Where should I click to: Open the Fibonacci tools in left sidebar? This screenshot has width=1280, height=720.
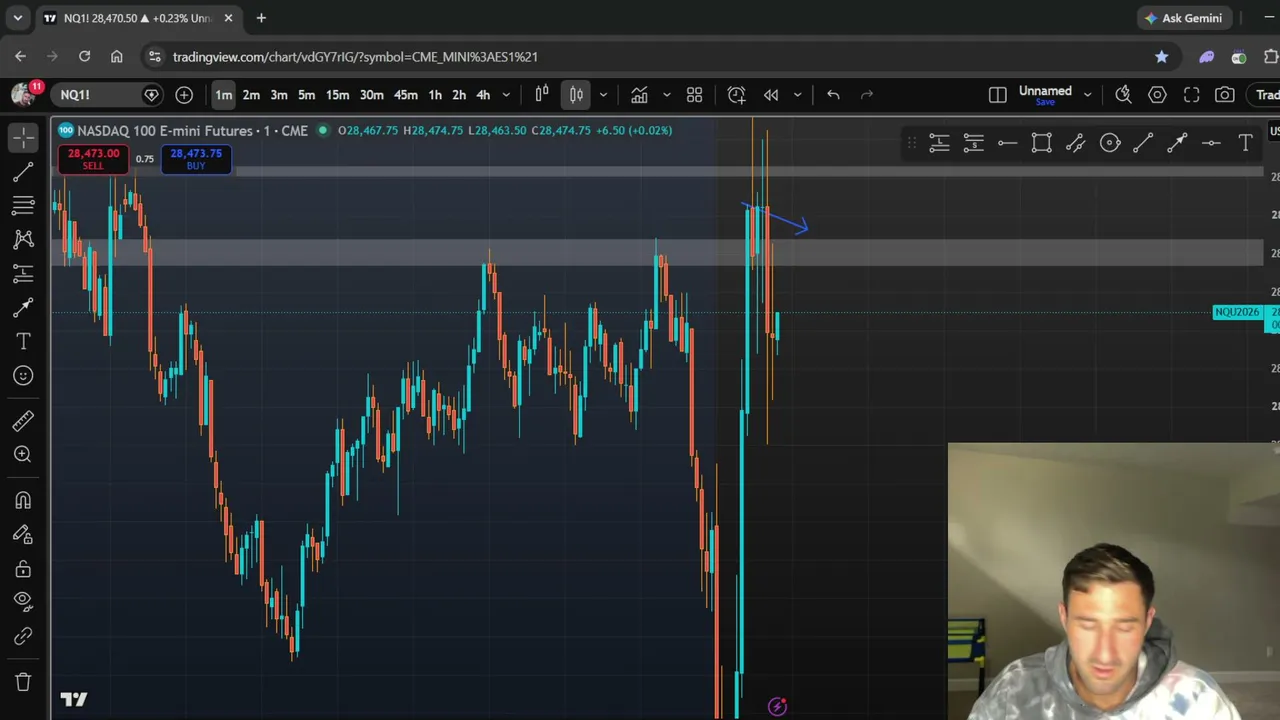[x=23, y=205]
